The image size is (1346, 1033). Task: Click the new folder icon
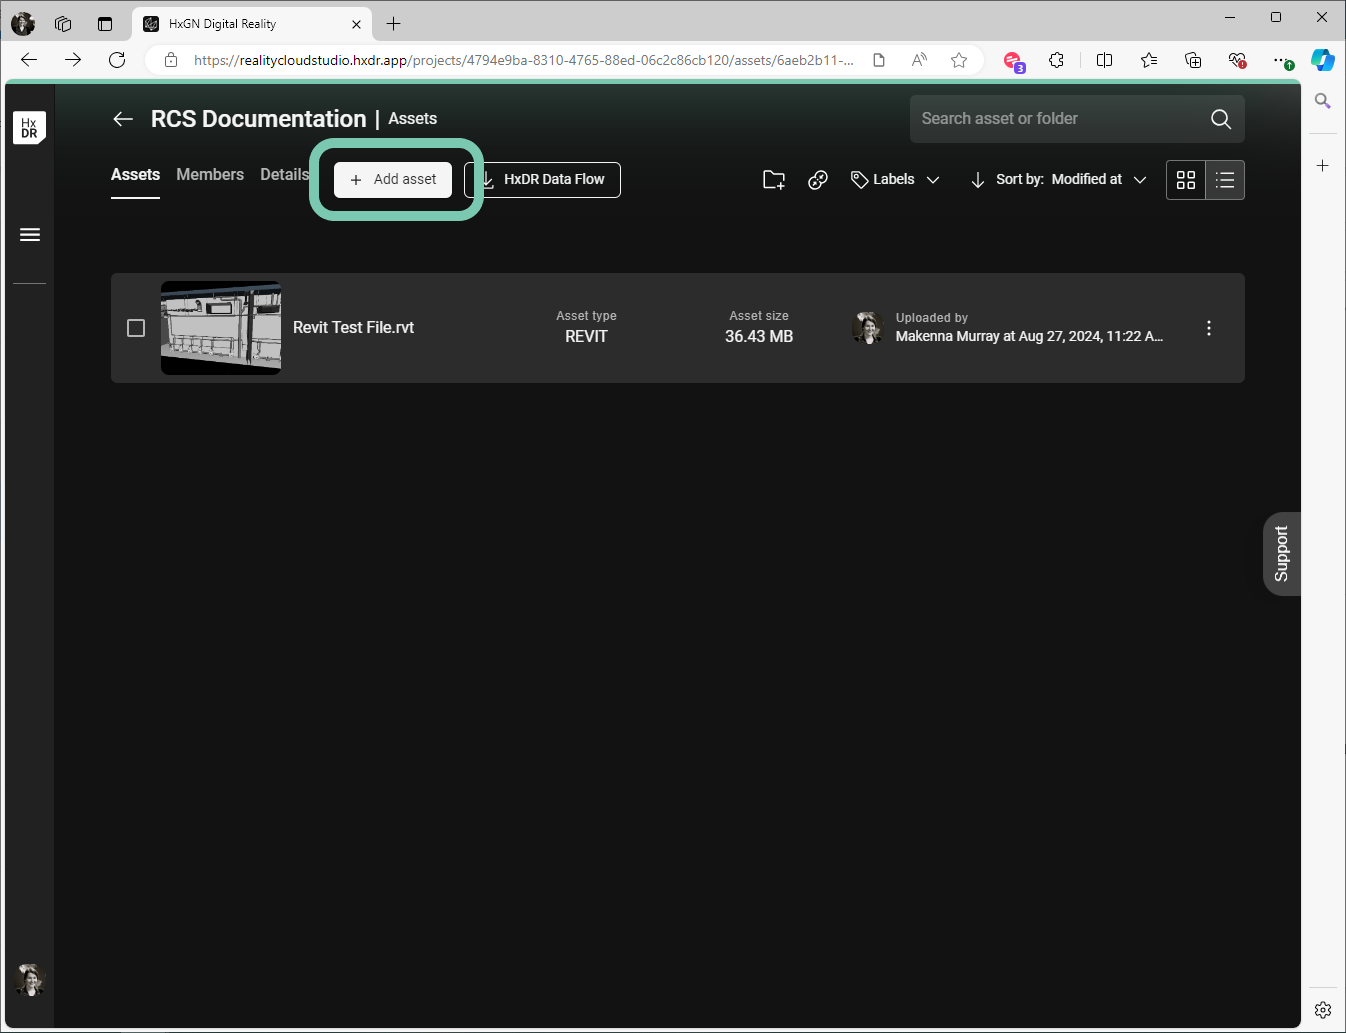pyautogui.click(x=774, y=180)
